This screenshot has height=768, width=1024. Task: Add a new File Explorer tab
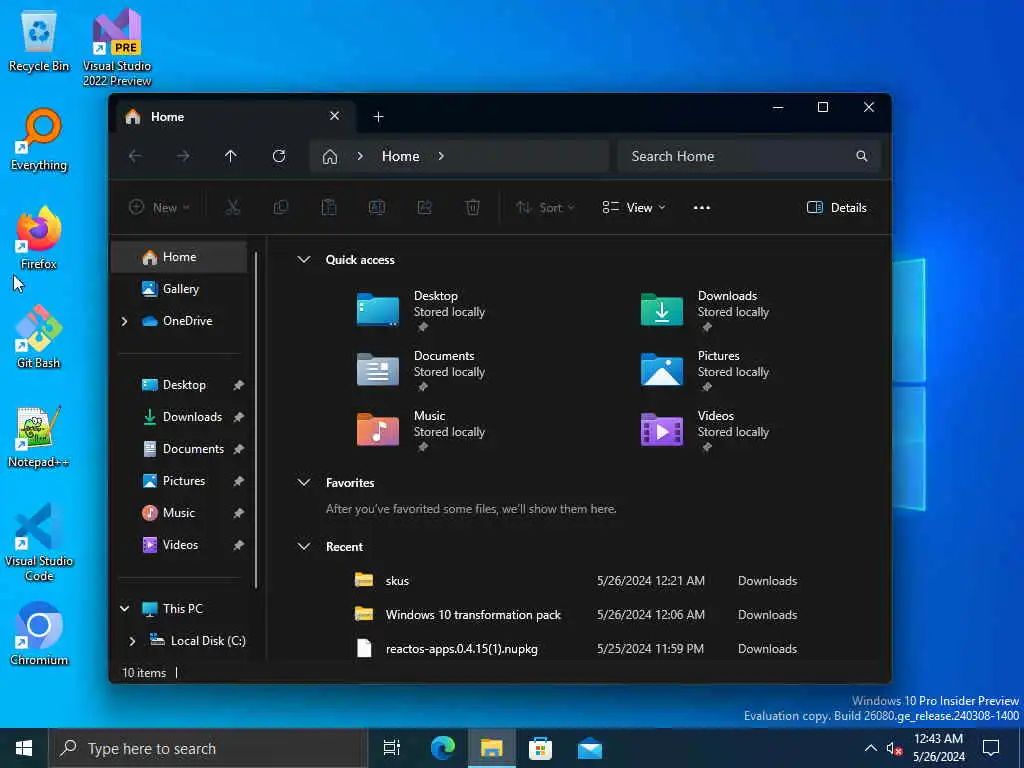[x=378, y=117]
